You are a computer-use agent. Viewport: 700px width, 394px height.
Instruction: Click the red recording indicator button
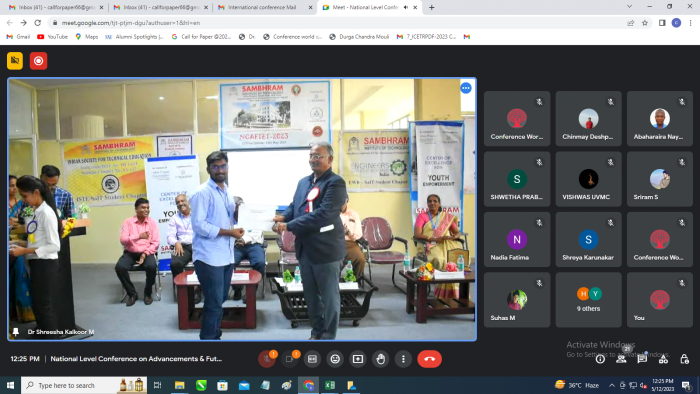[38, 61]
